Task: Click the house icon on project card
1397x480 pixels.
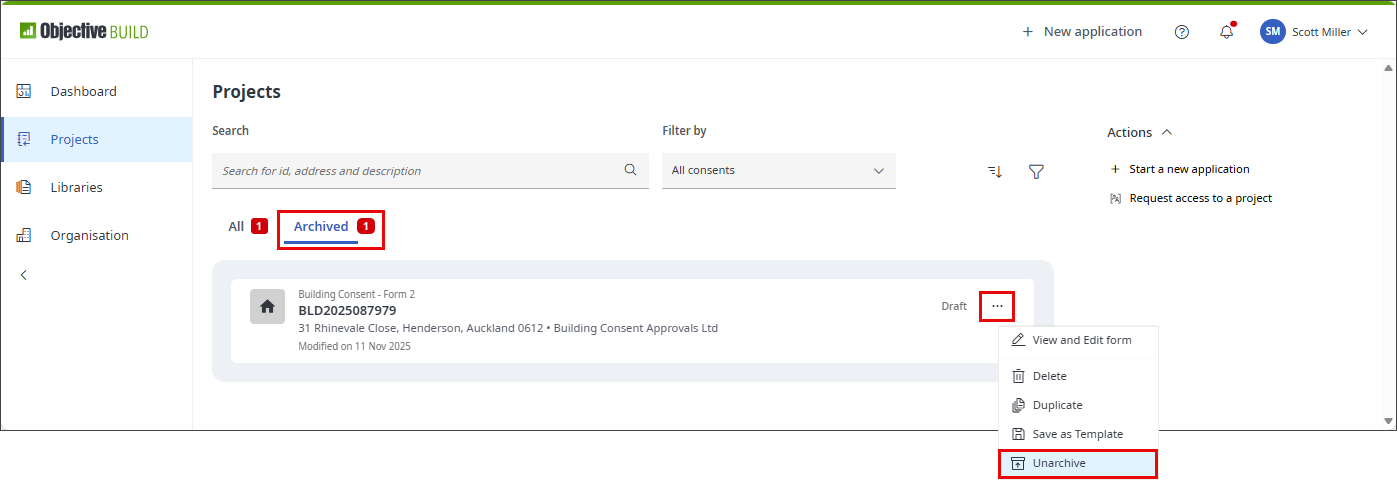Action: pos(267,307)
